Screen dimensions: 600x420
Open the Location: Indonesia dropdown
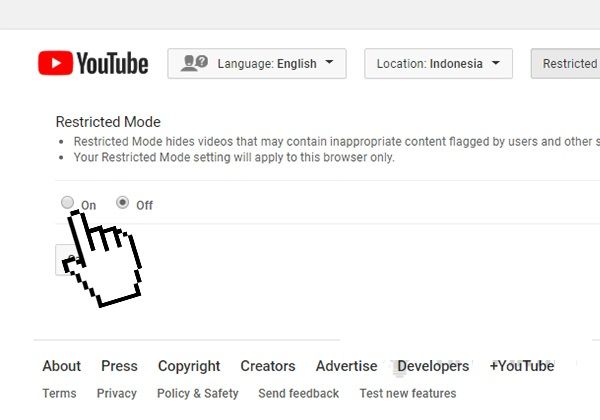(439, 63)
